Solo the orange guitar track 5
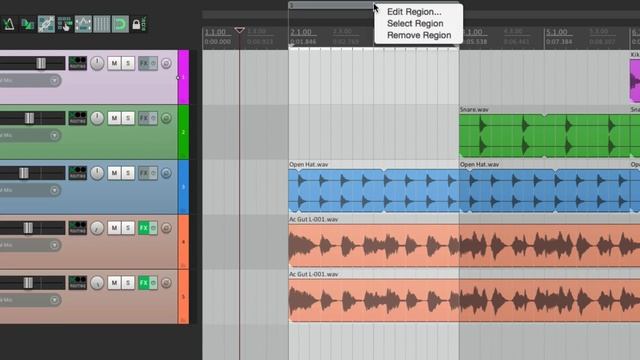The height and width of the screenshot is (360, 640). pos(128,282)
